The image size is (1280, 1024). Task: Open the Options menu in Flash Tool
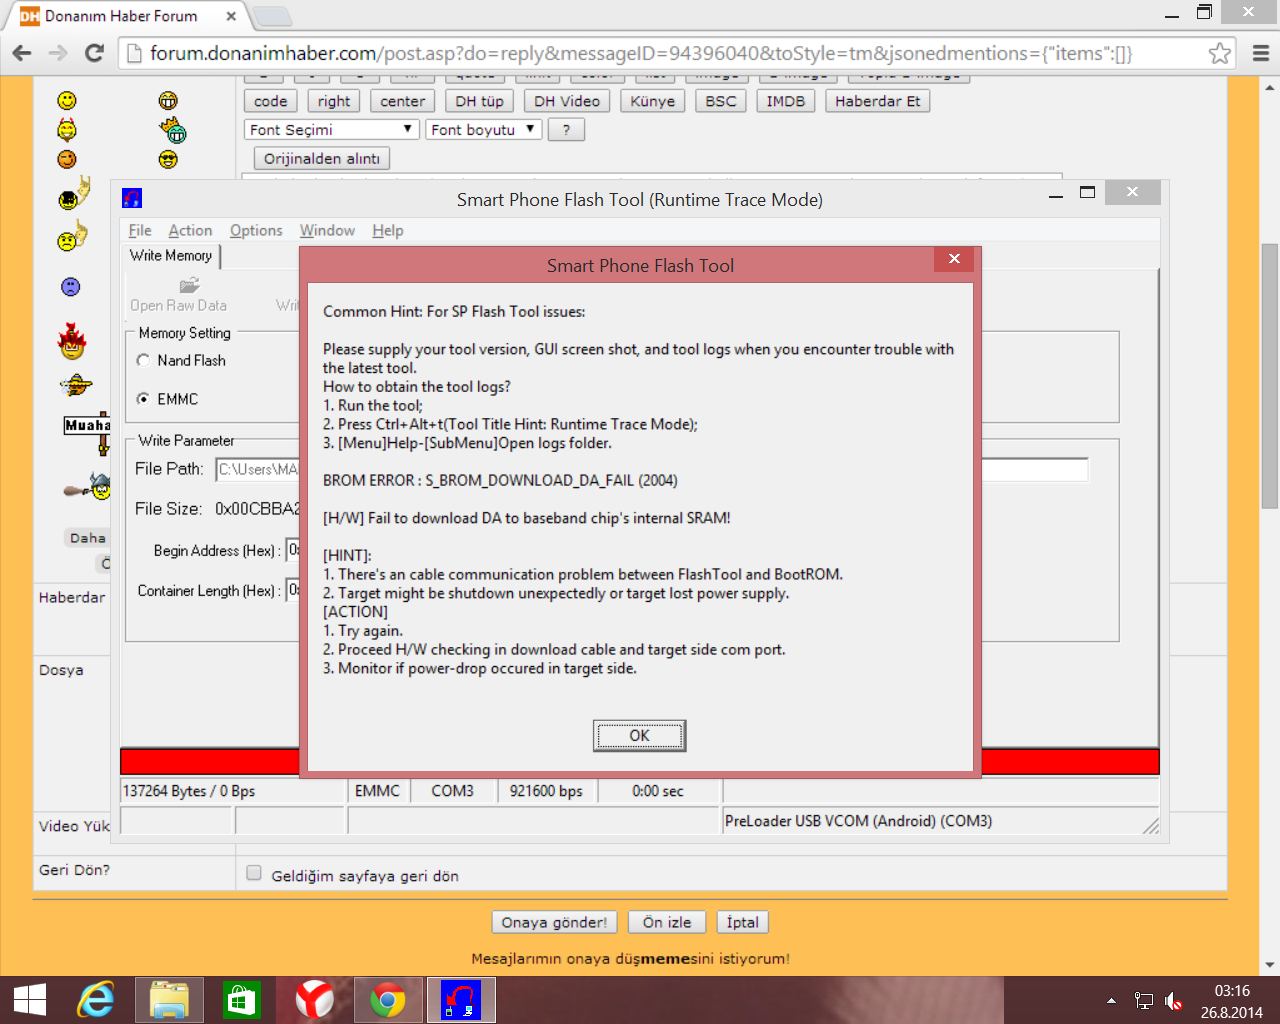point(256,230)
